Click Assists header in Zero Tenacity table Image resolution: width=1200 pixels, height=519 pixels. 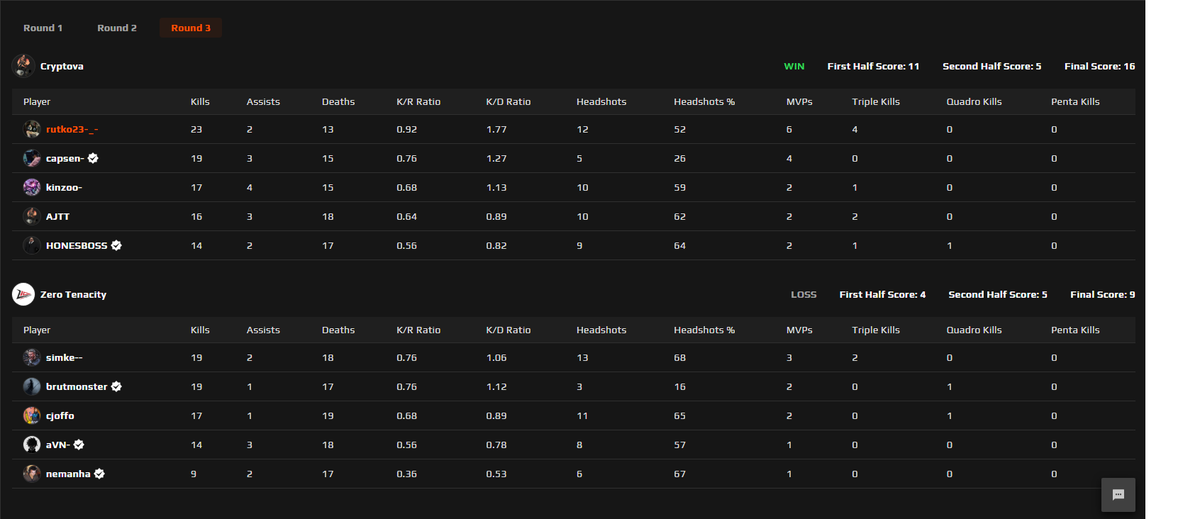point(263,330)
